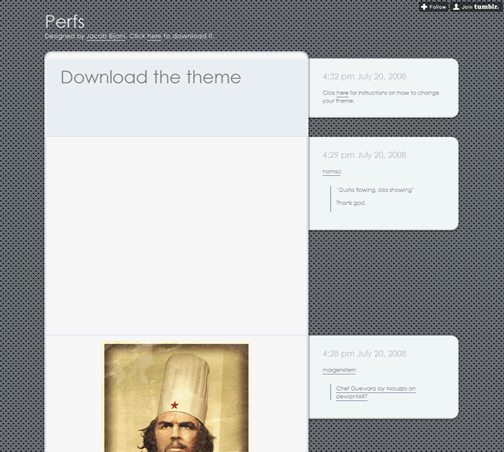Click 'here' for theme change instructions
Viewport: 504px width, 452px height.
coord(342,93)
